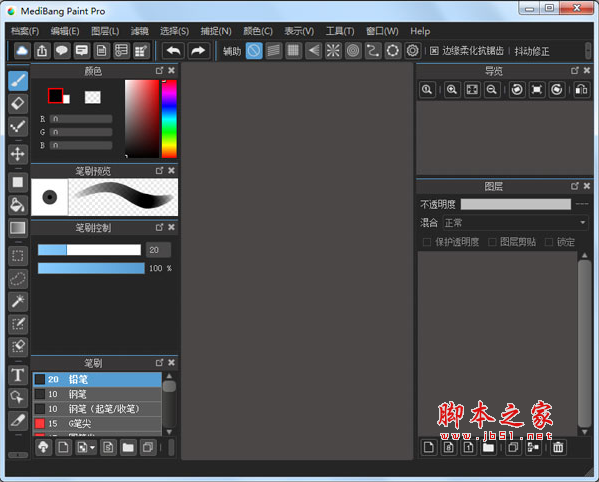599x482 pixels.
Task: Select the Selection Pen tool
Action: 18,324
